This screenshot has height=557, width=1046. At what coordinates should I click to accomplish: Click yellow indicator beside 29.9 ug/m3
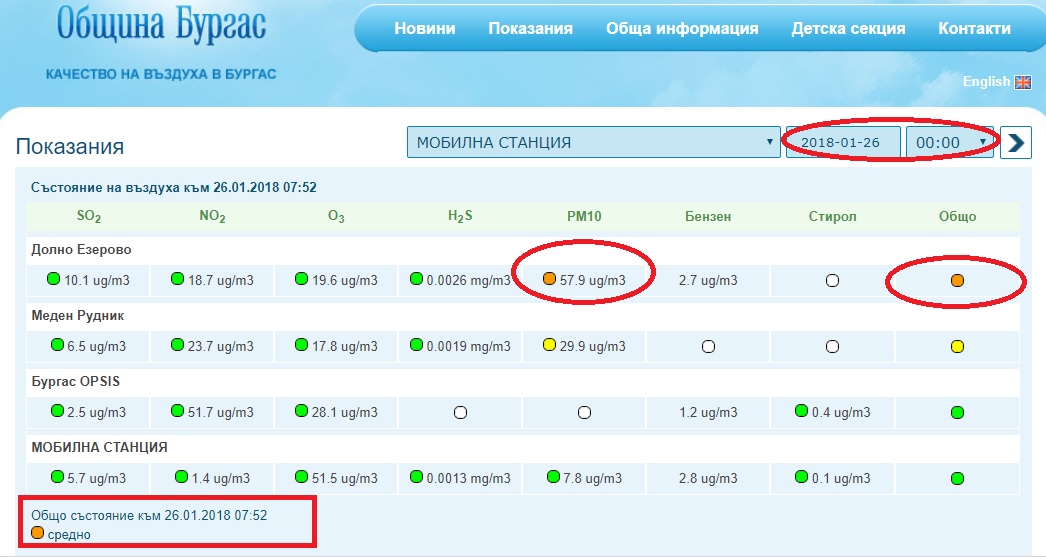[549, 345]
